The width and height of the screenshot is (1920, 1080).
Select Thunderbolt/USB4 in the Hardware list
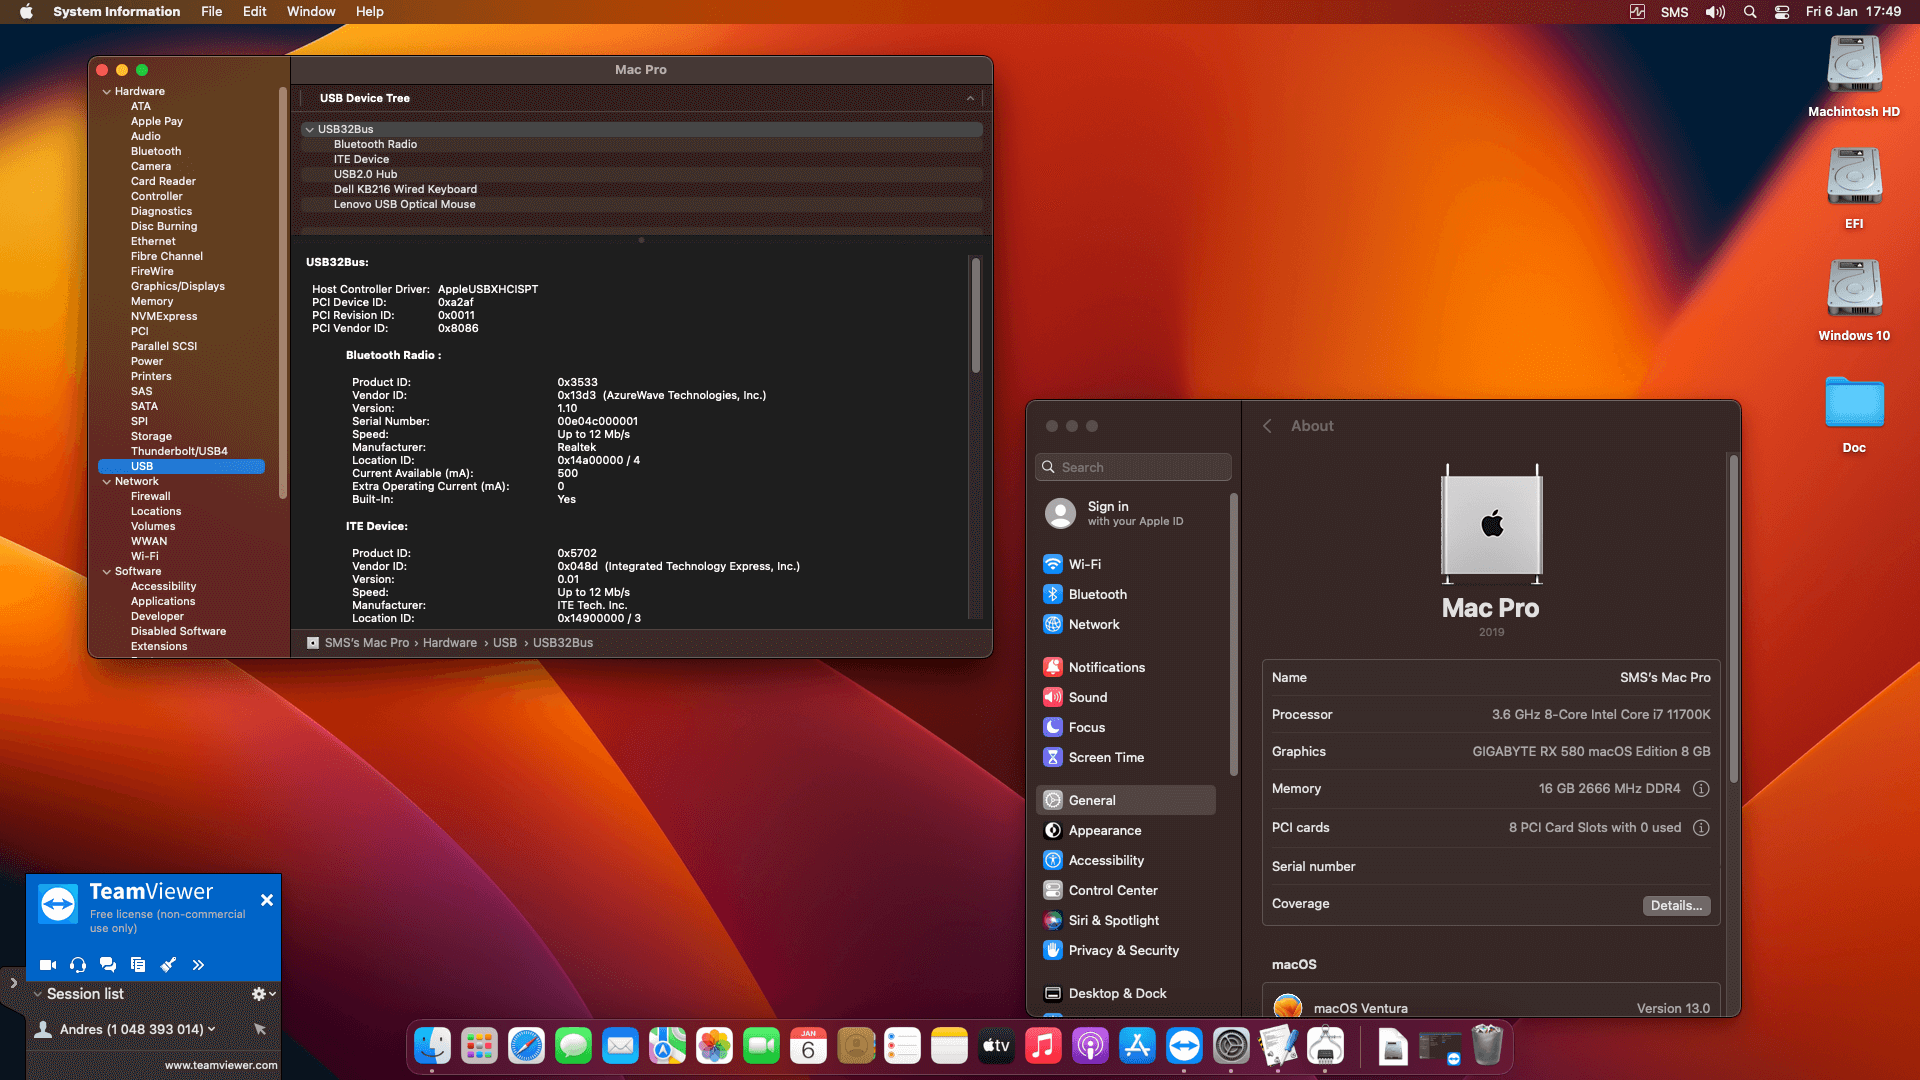pos(178,451)
